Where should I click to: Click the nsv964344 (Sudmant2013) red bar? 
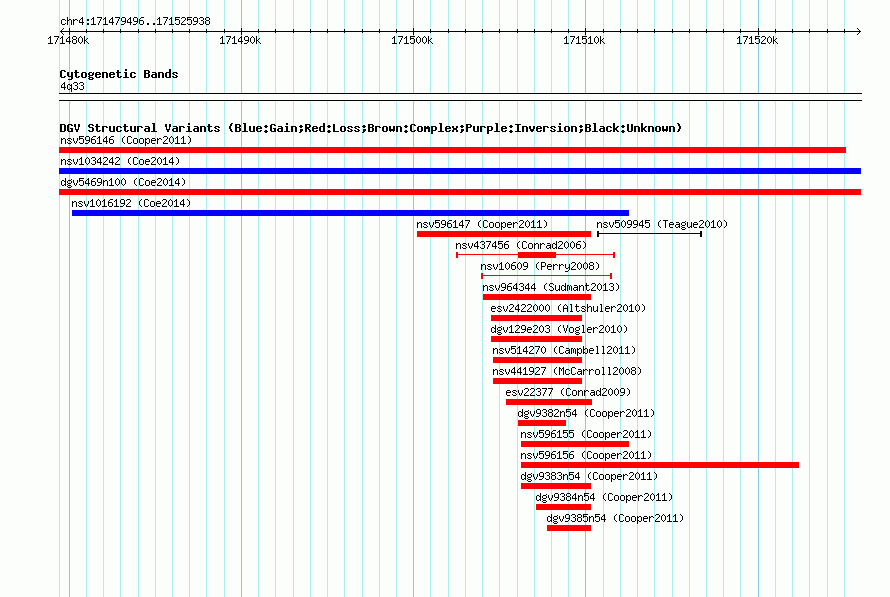tap(537, 297)
